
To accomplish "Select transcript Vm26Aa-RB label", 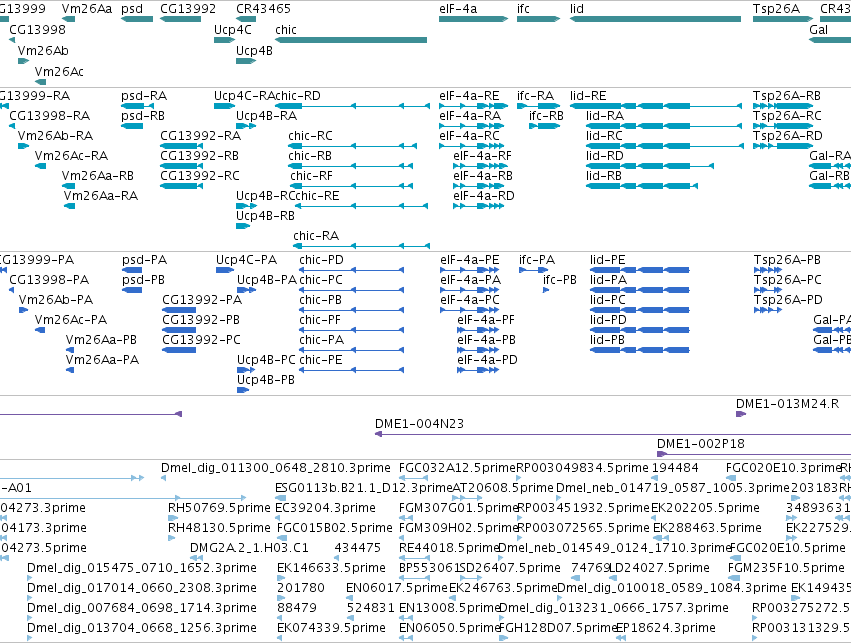I will [x=98, y=176].
